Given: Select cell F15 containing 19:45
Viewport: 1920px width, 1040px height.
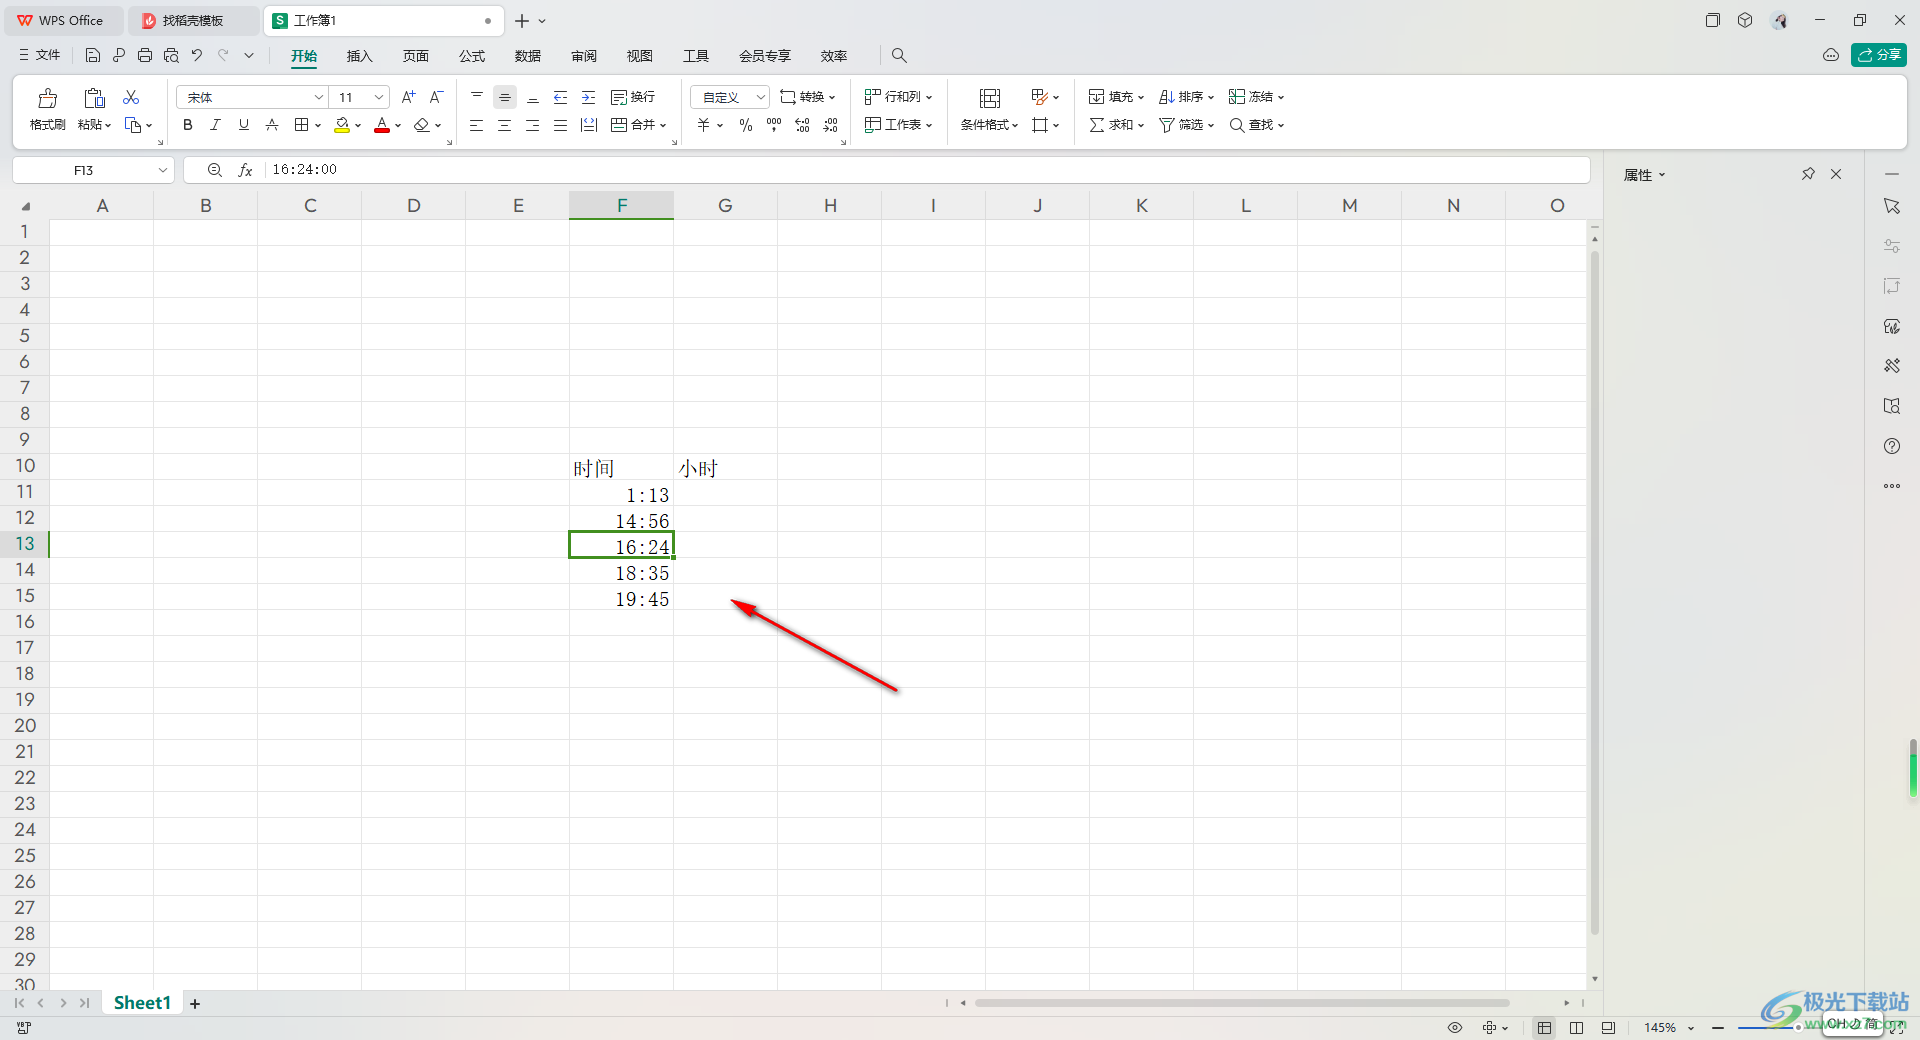Looking at the screenshot, I should 621,599.
